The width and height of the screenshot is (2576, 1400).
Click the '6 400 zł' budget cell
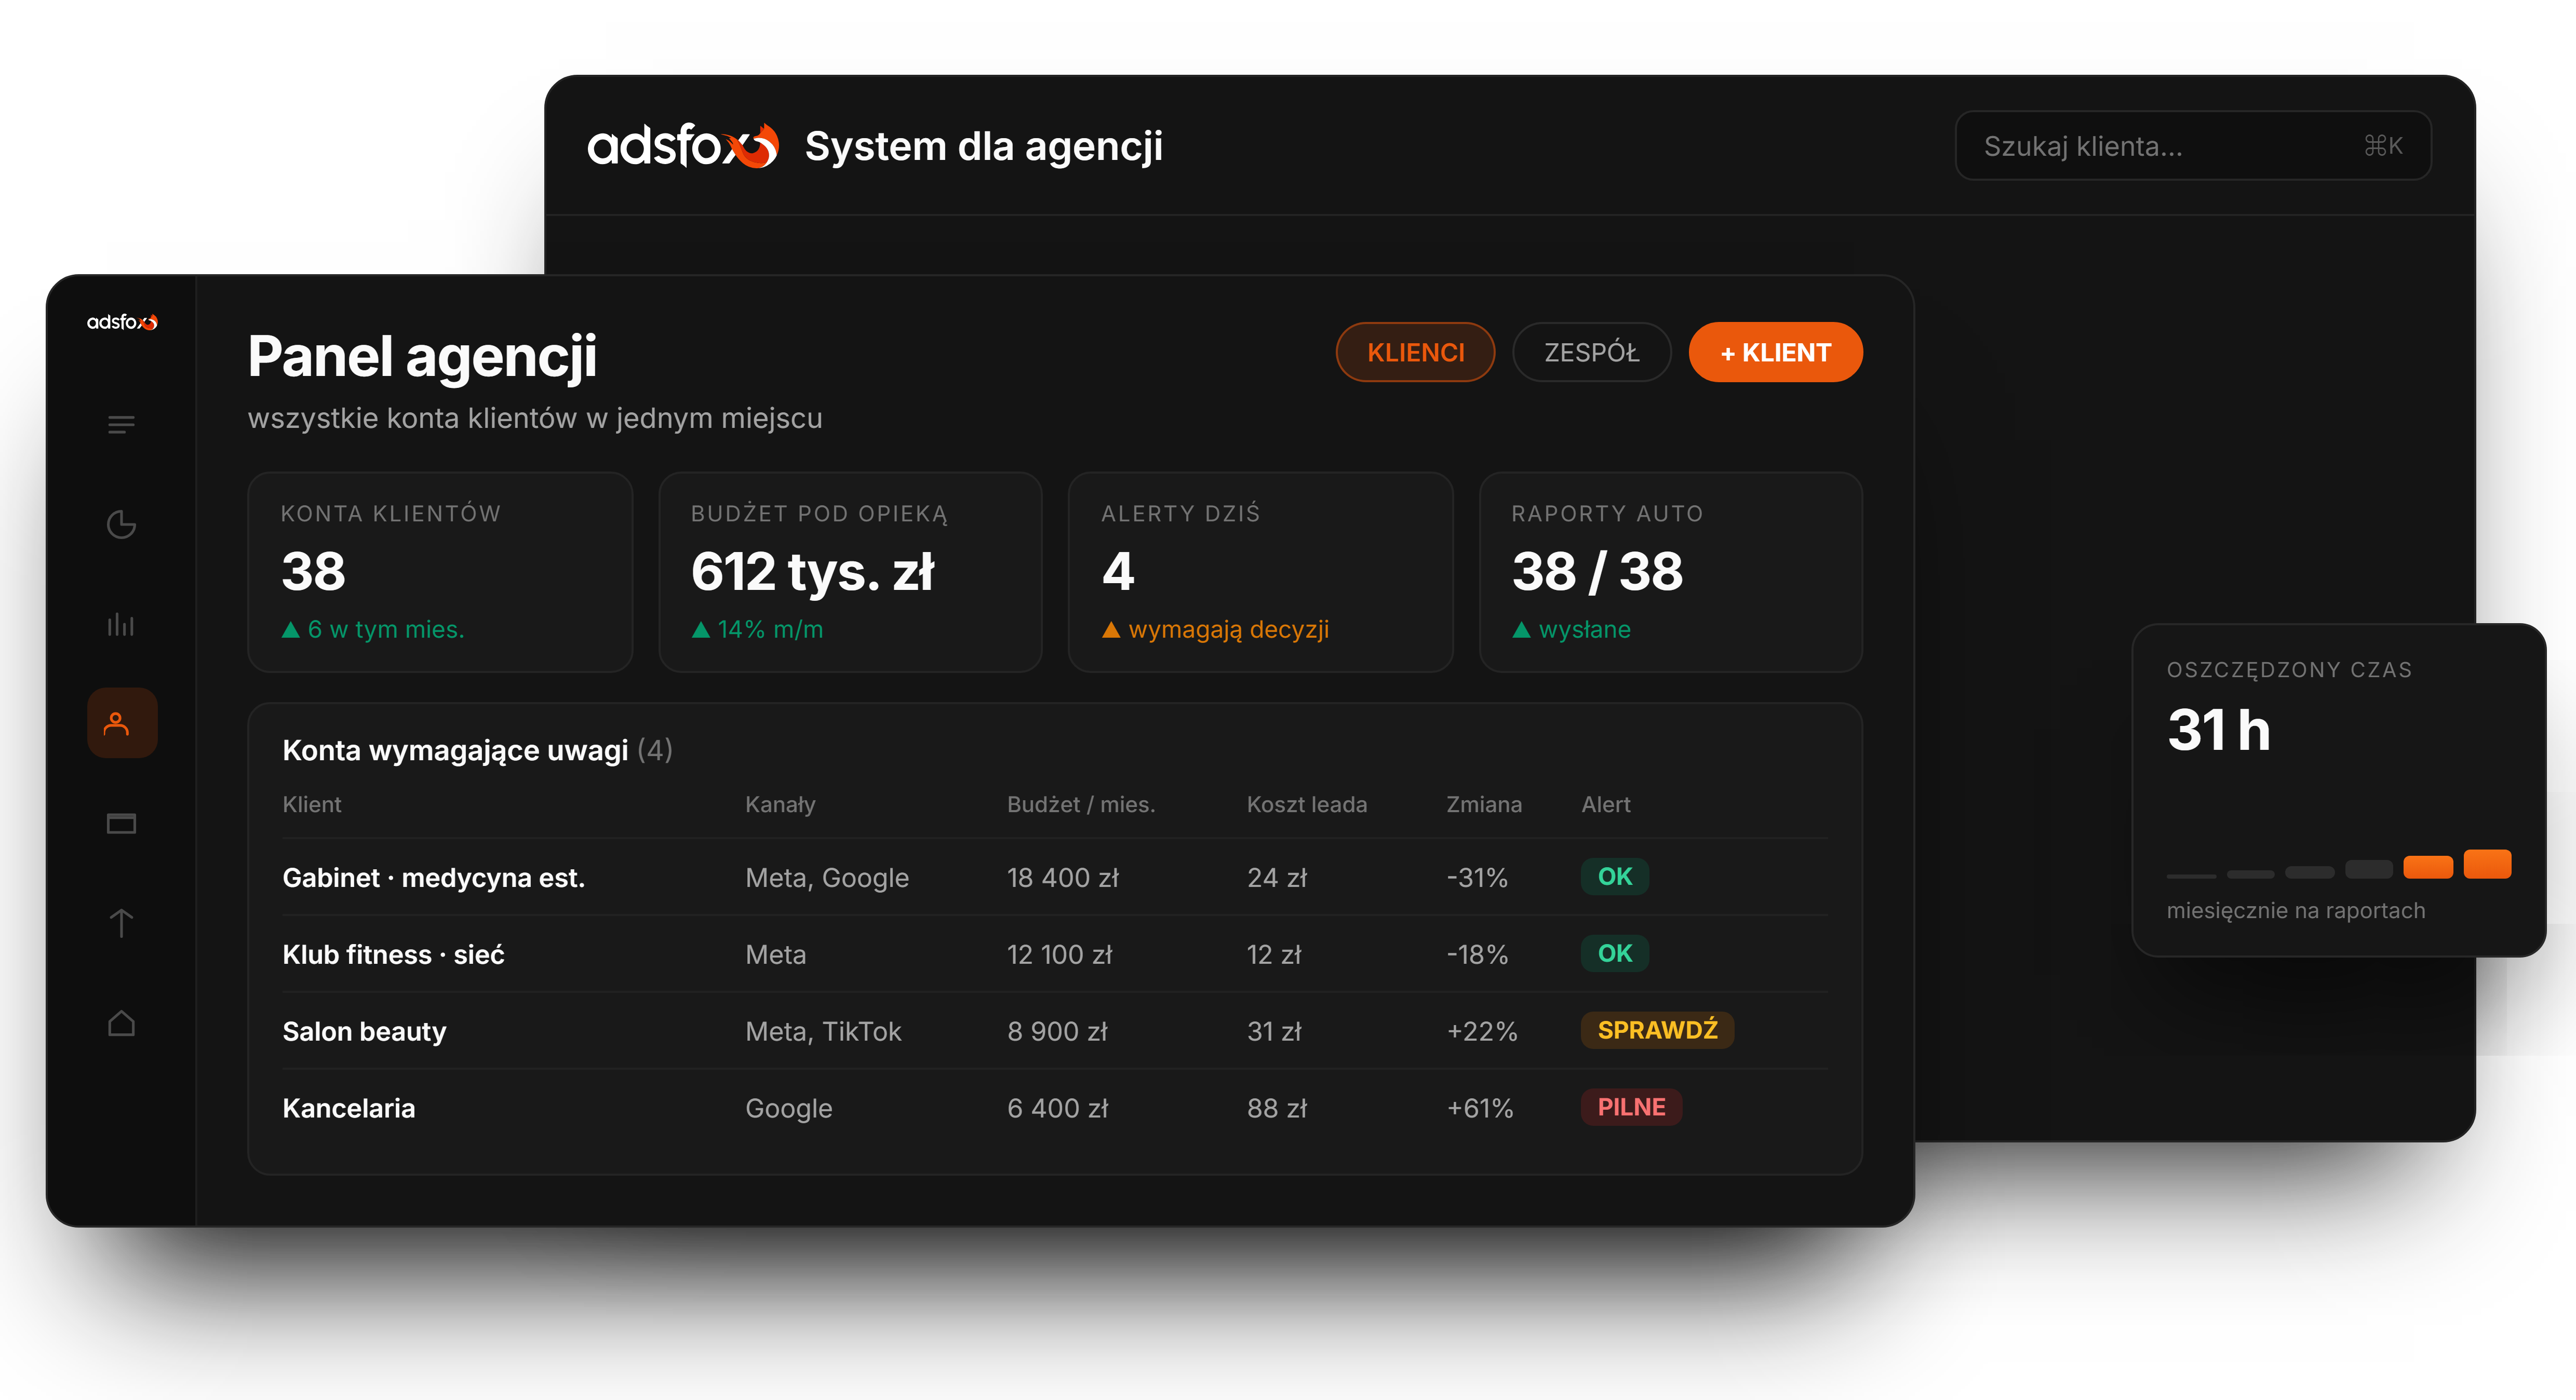(x=1057, y=1108)
